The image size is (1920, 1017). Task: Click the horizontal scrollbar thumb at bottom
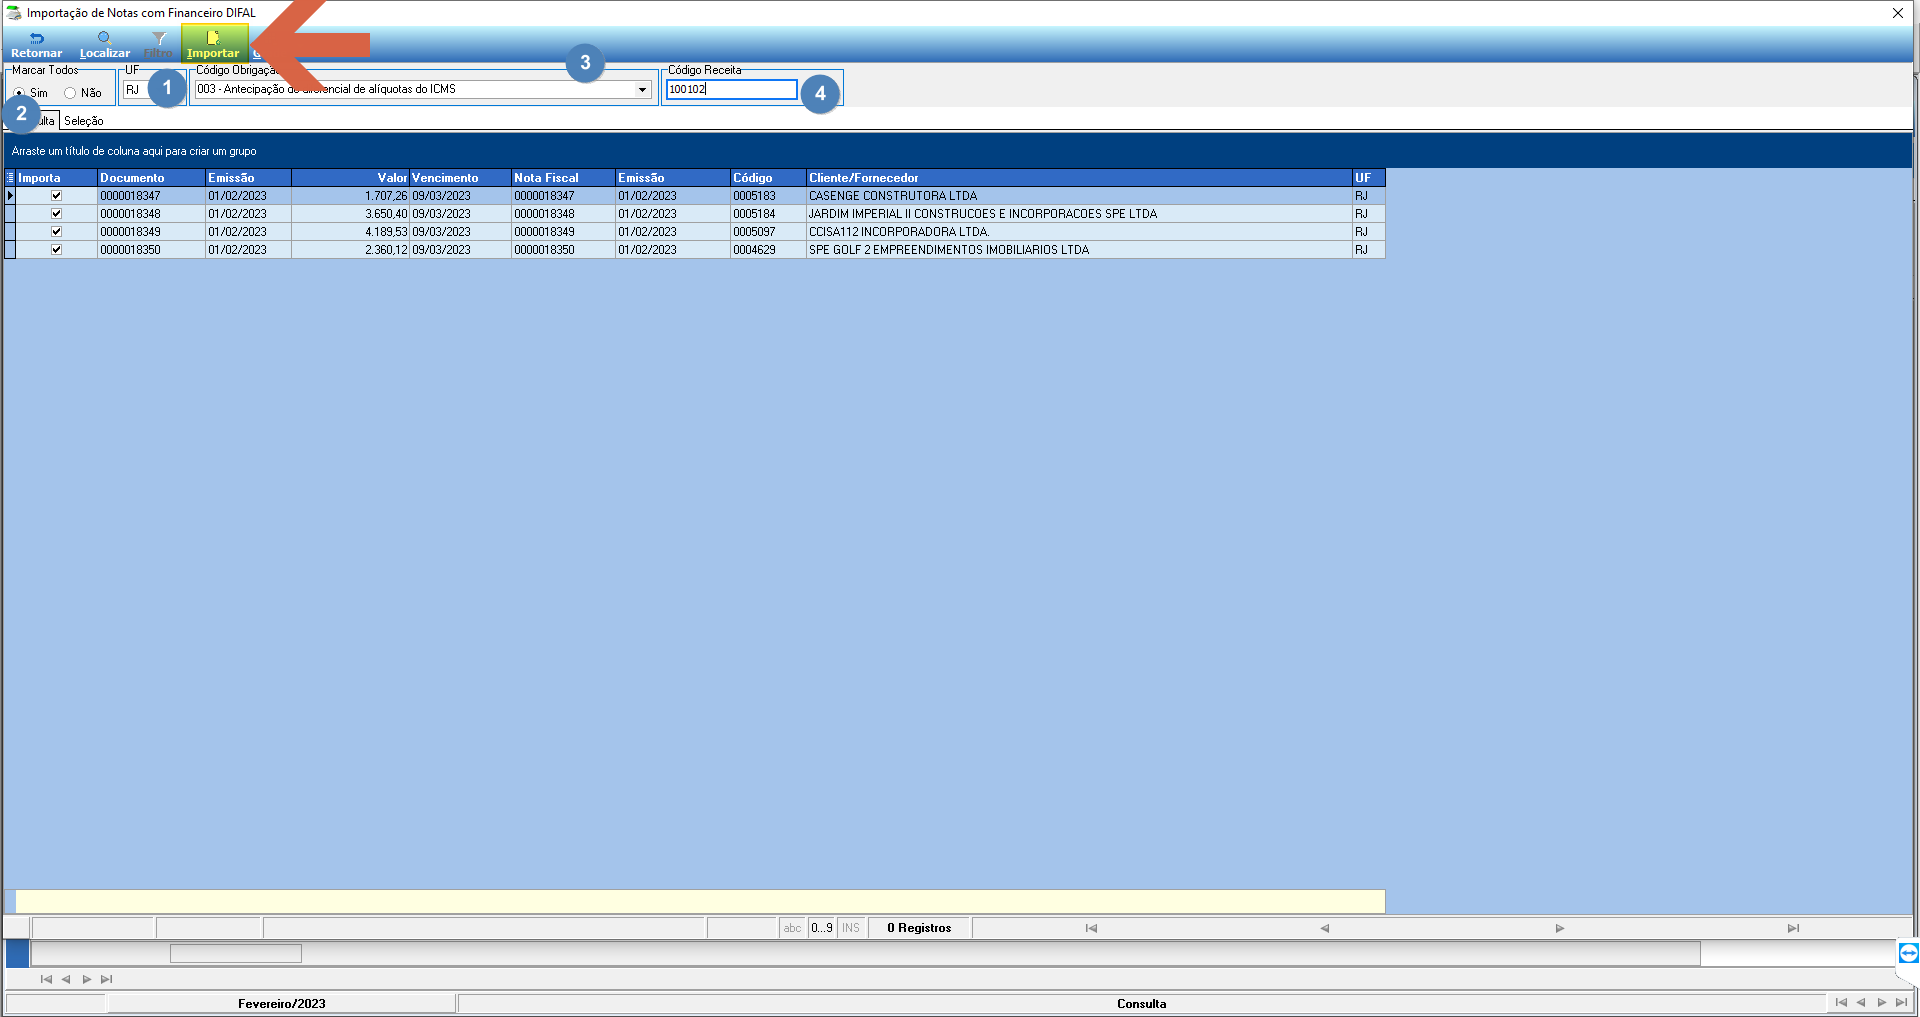pos(236,953)
